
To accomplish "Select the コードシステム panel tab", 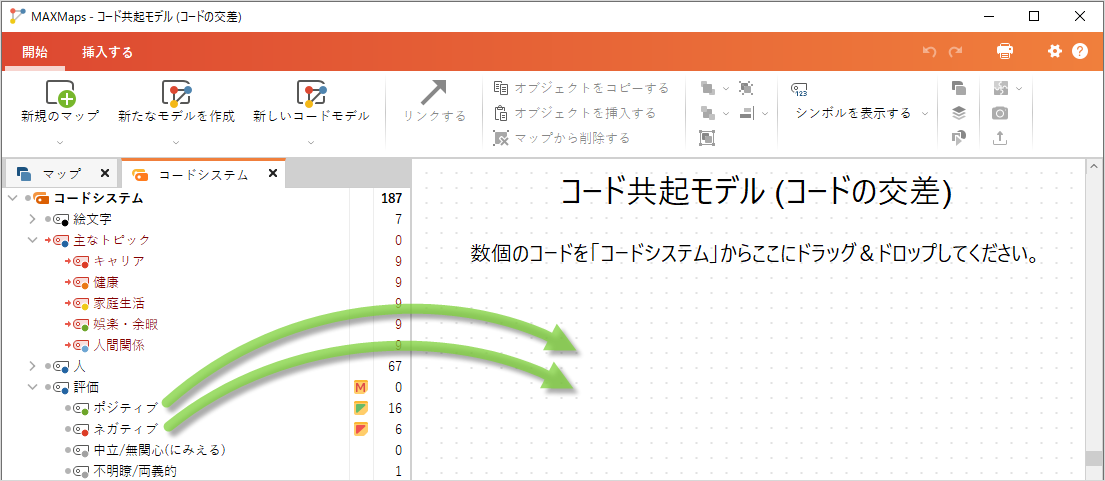I will click(x=204, y=175).
